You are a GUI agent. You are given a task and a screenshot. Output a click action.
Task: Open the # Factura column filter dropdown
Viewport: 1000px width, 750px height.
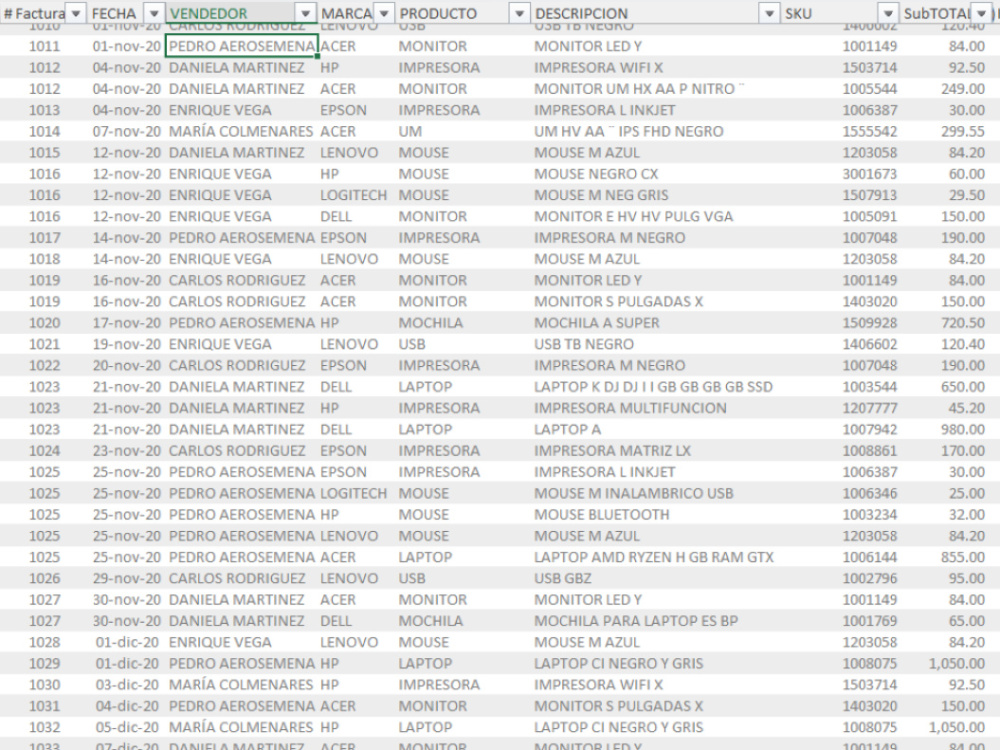76,13
